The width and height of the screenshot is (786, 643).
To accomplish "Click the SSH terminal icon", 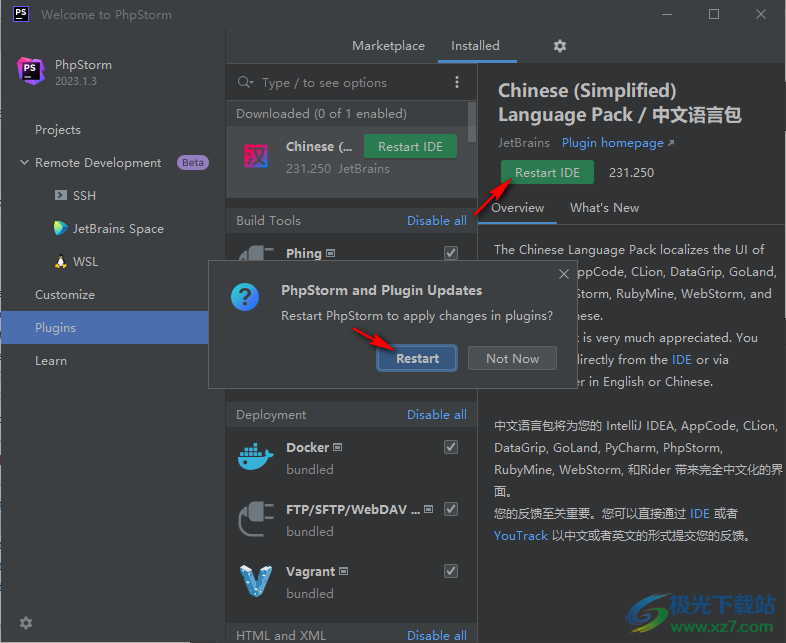I will pyautogui.click(x=61, y=195).
